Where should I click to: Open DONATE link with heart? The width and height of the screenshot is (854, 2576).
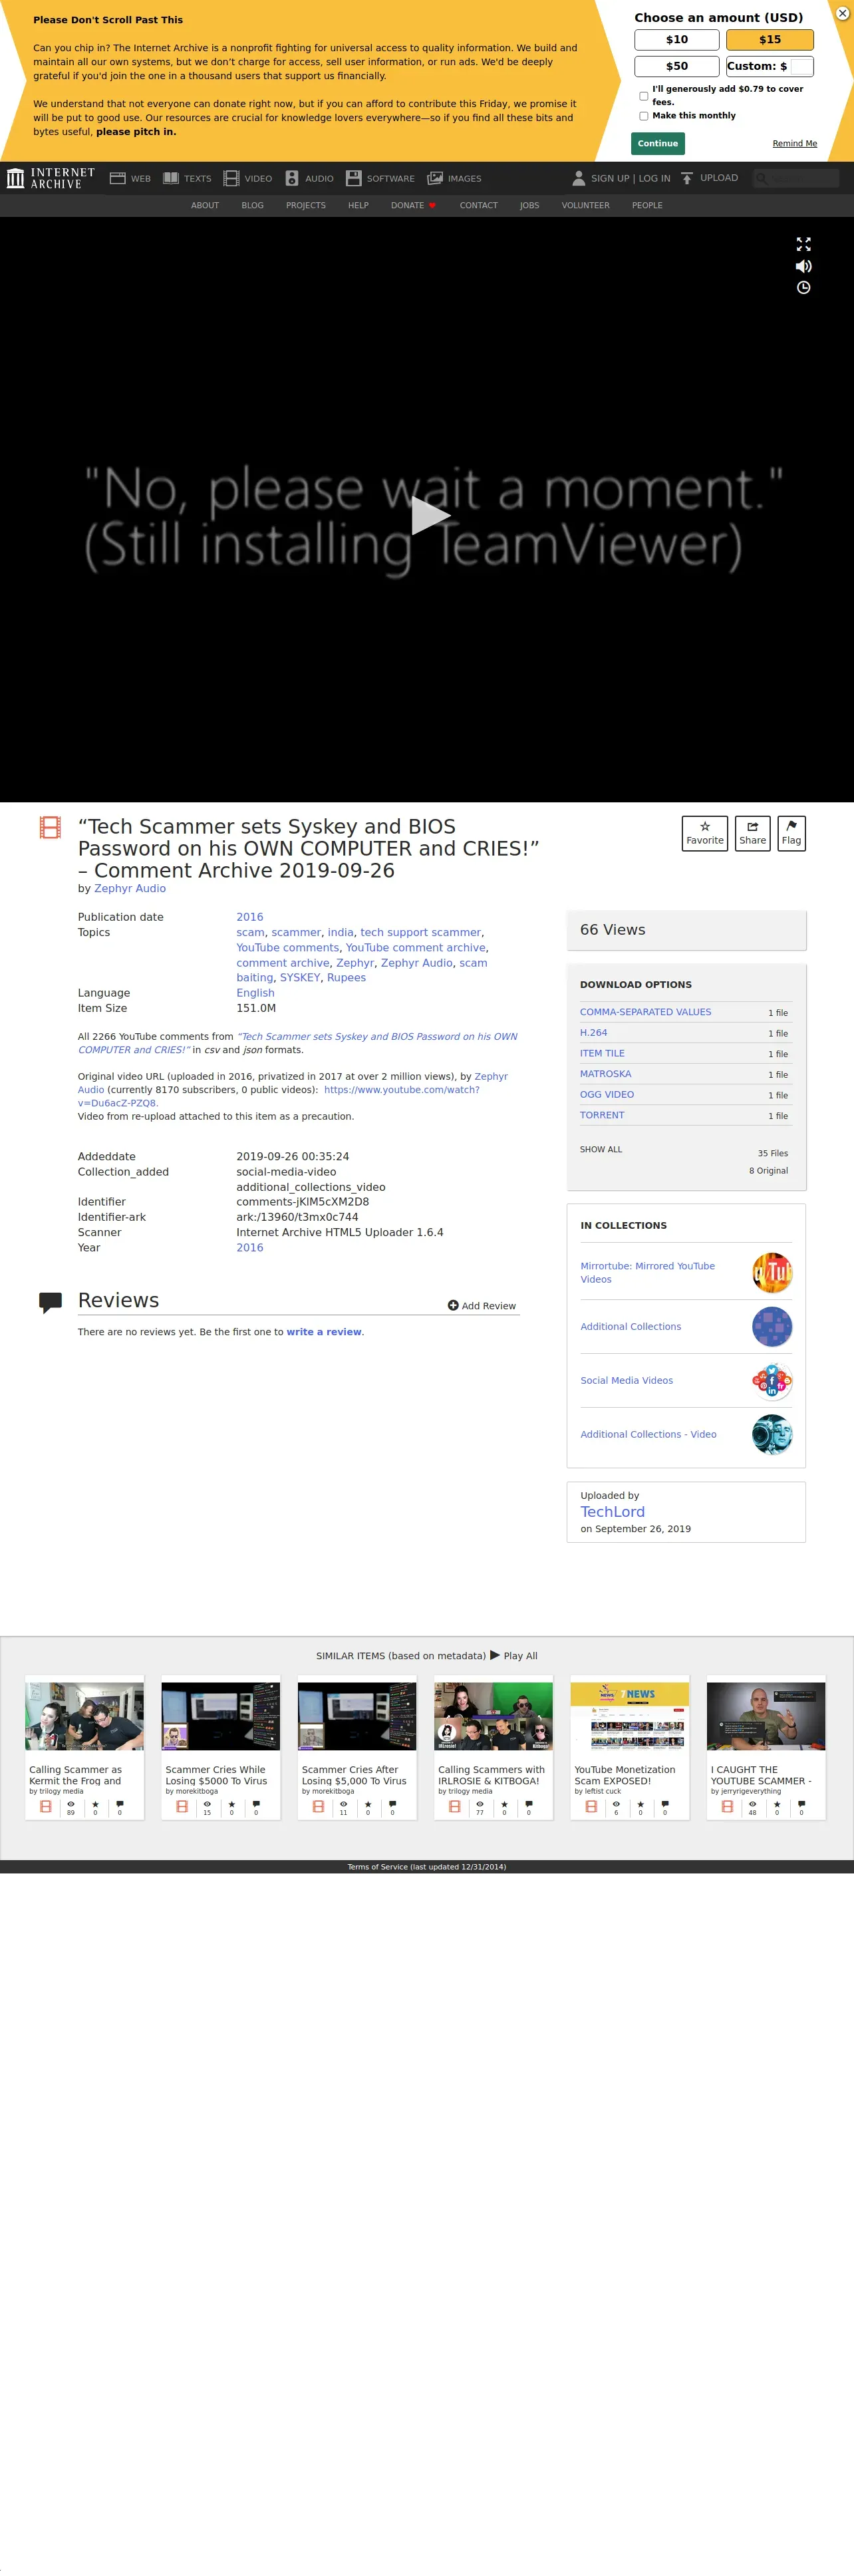pos(413,206)
